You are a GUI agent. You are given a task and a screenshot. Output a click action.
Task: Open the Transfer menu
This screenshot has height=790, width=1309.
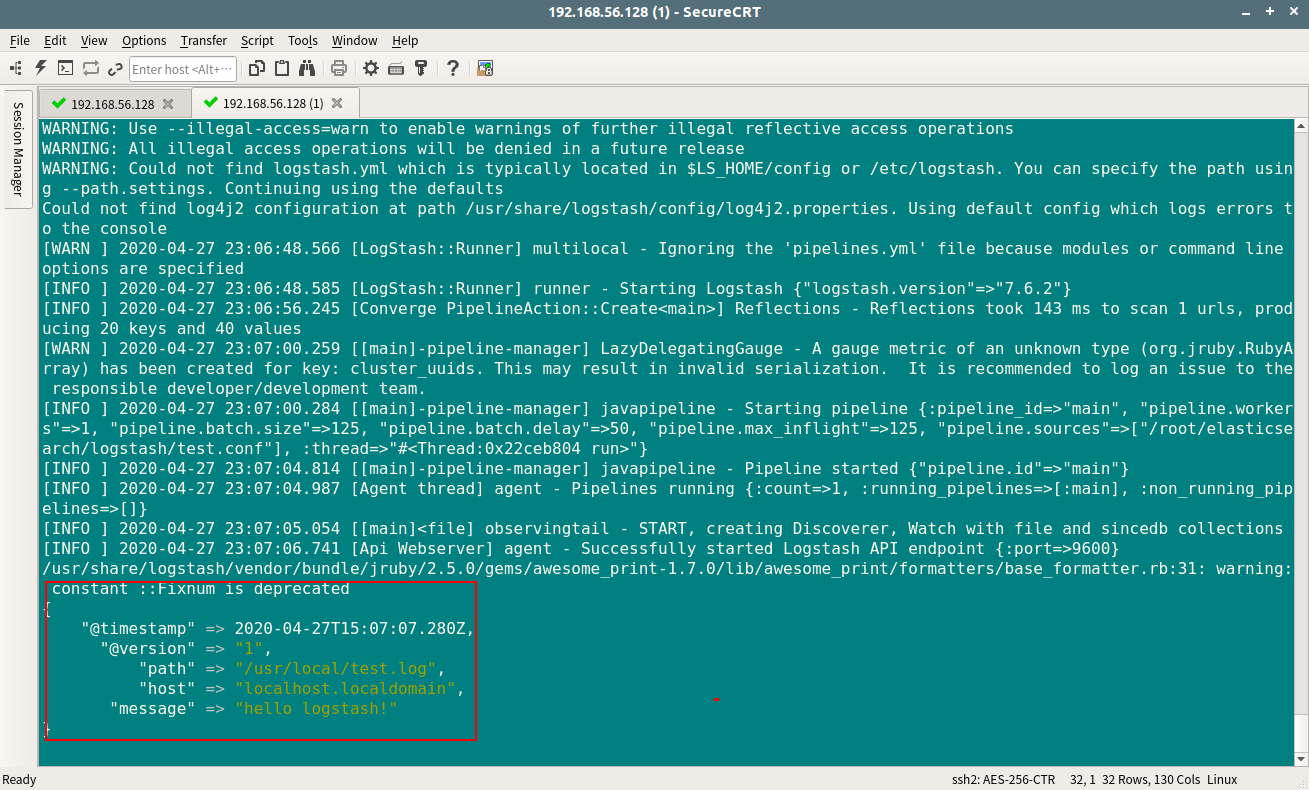[203, 41]
